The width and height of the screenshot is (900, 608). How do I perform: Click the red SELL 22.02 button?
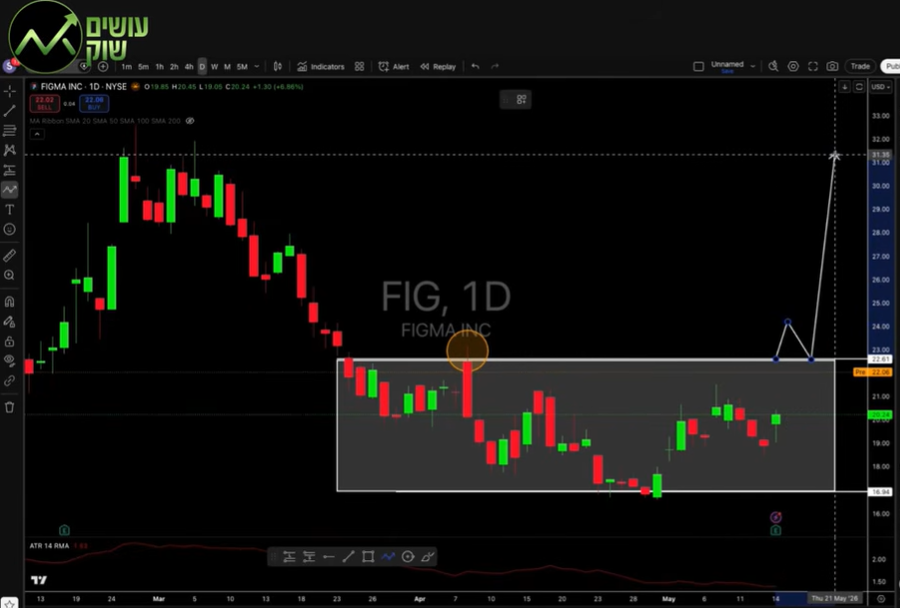[x=45, y=103]
